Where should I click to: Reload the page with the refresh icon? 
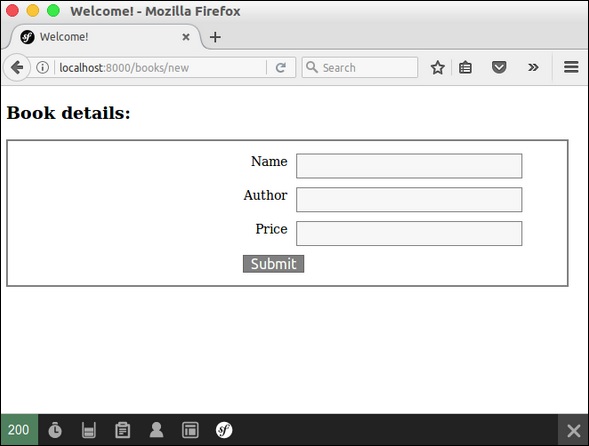click(x=281, y=68)
